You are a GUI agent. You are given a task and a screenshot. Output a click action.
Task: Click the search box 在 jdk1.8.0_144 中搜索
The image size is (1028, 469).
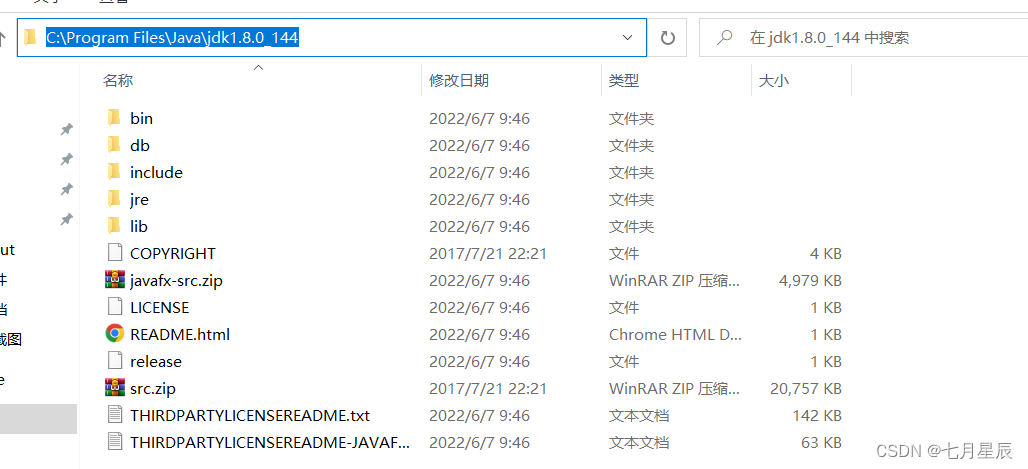click(863, 38)
